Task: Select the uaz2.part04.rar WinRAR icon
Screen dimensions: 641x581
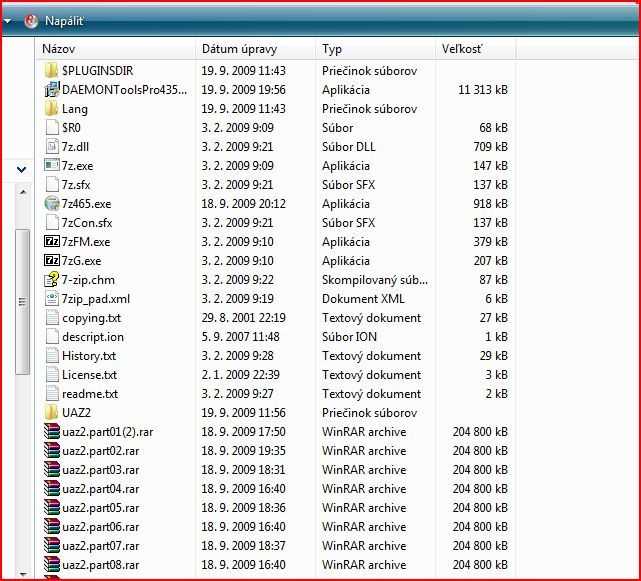Action: point(52,488)
